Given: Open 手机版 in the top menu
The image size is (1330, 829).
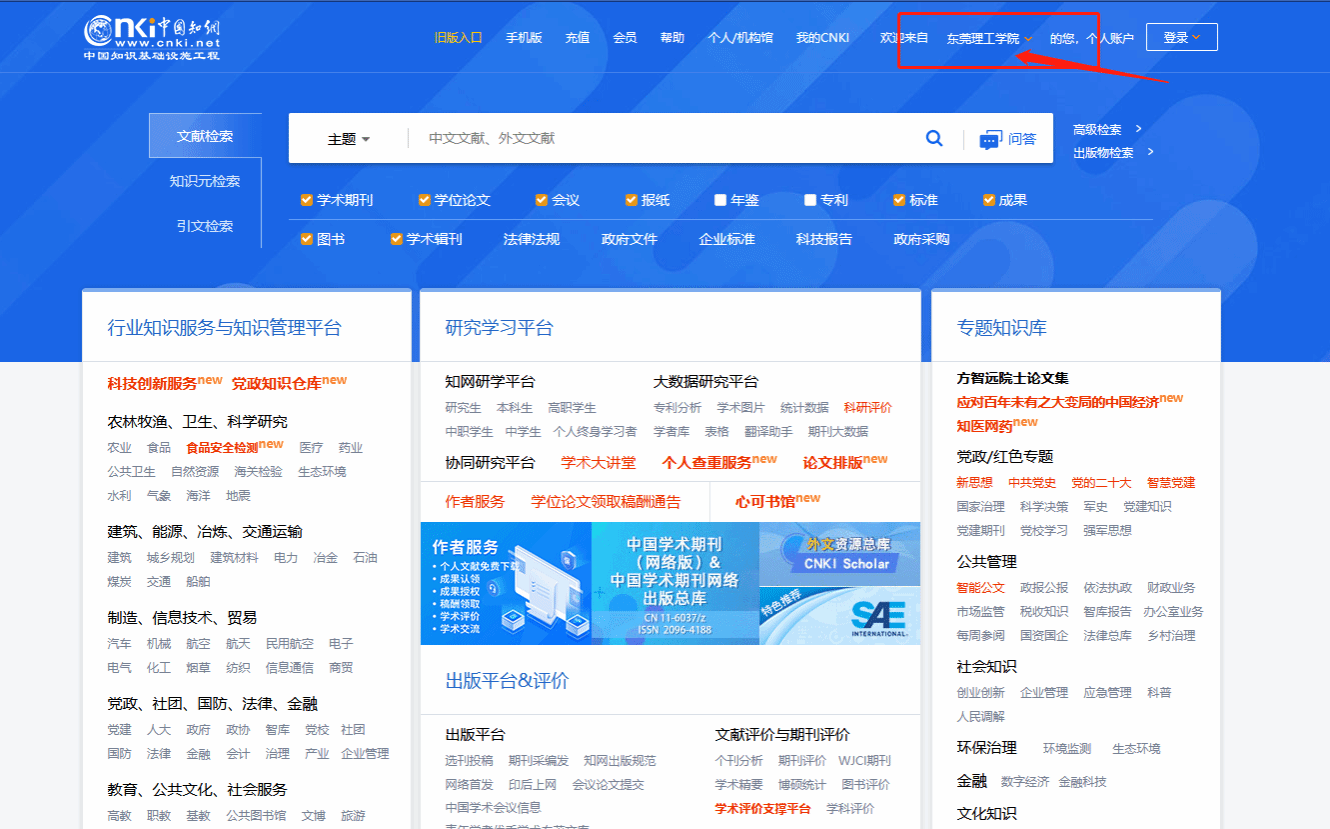Looking at the screenshot, I should (524, 38).
